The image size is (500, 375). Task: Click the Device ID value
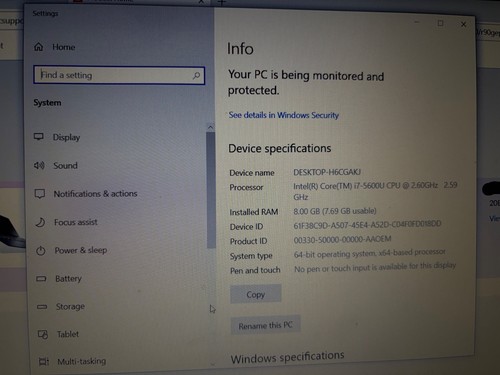[x=367, y=225]
